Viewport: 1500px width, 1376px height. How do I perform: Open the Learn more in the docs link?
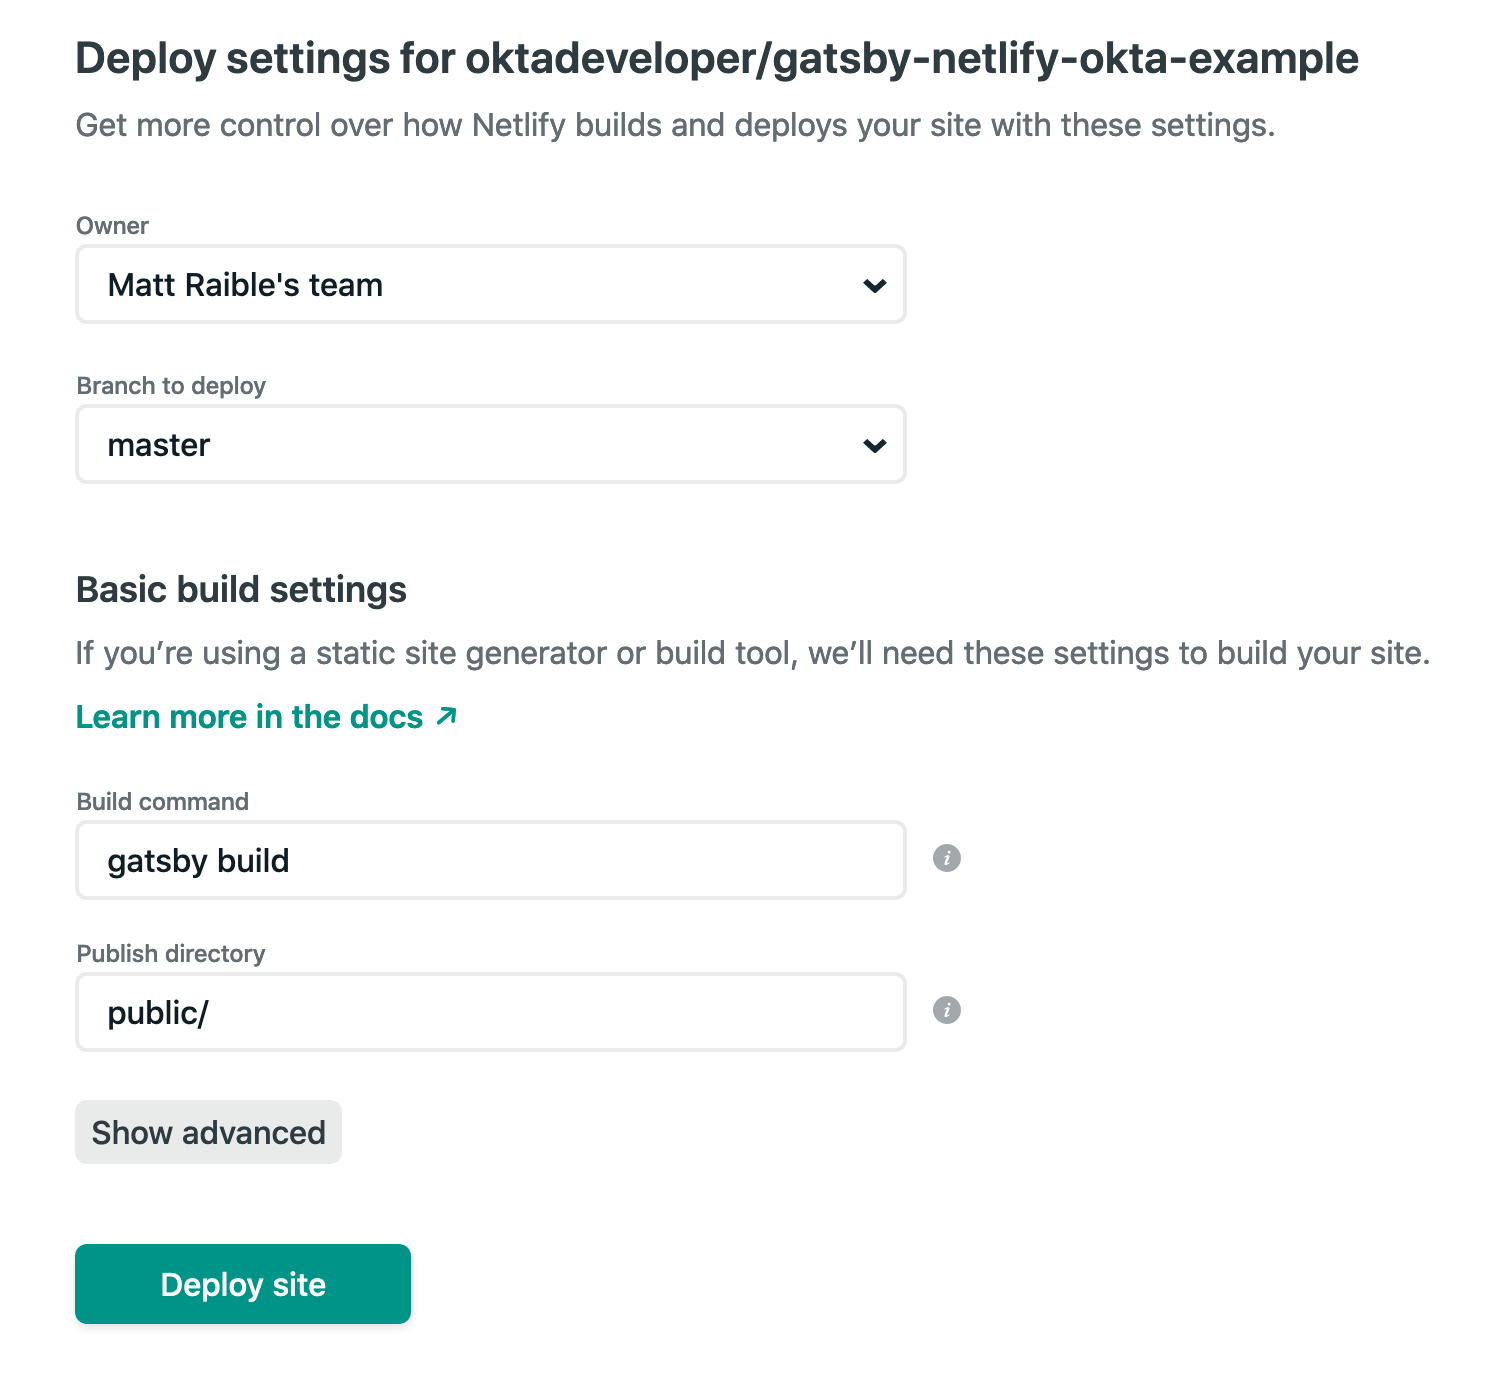pos(250,717)
